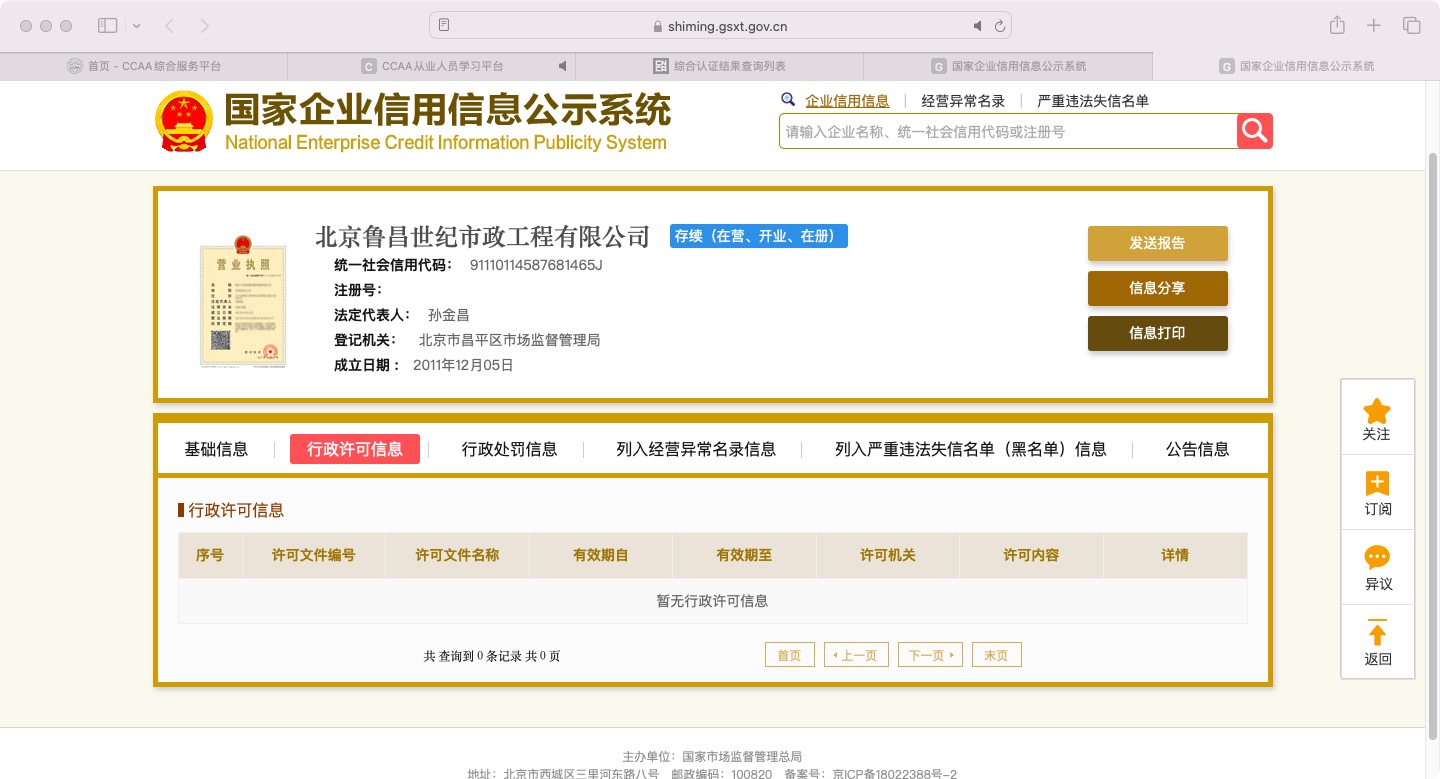This screenshot has width=1440, height=779.
Task: Click the 有效期至 column header
Action: [744, 555]
